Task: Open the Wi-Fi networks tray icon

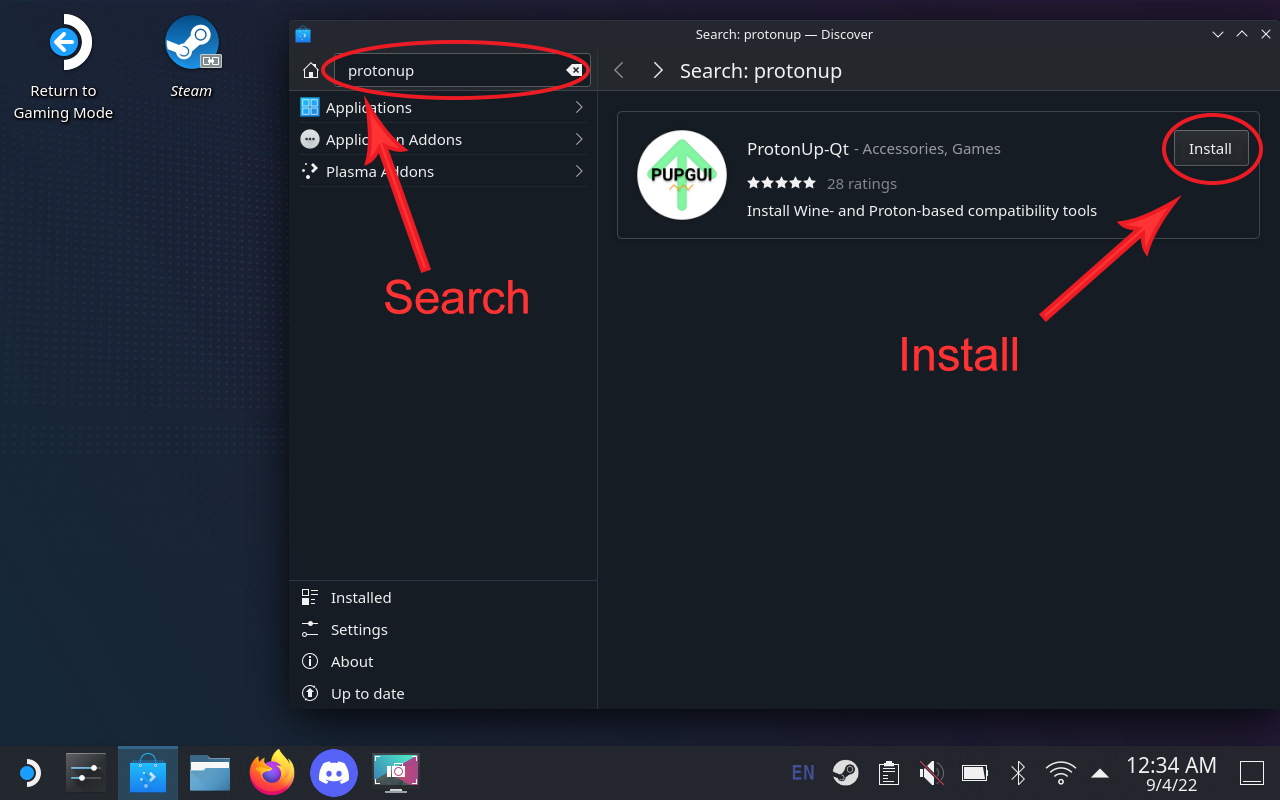Action: (1060, 773)
